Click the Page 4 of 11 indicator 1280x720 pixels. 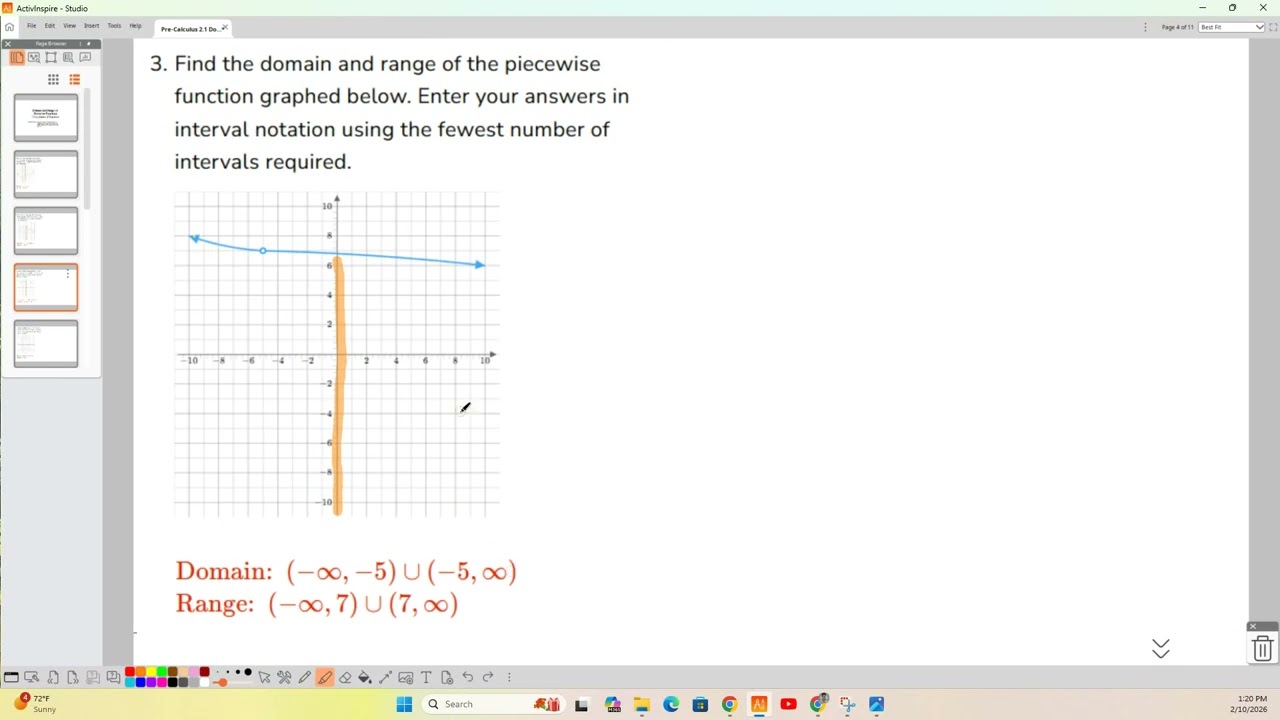point(1177,27)
